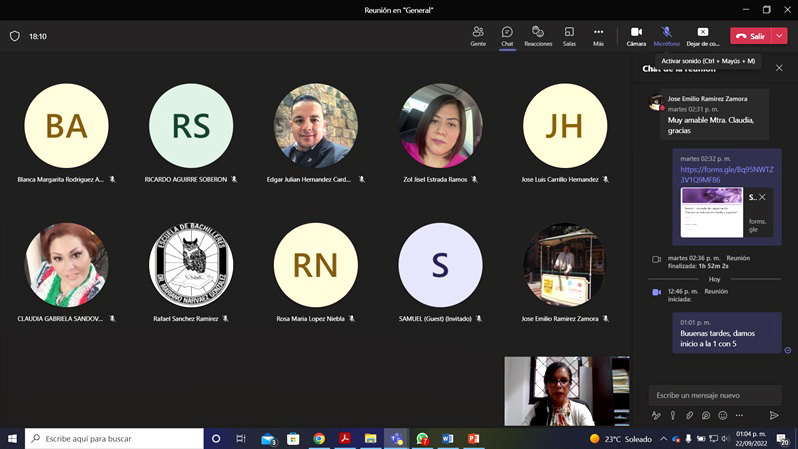Send the chat message
Screen dimensions: 798x449
[x=774, y=415]
